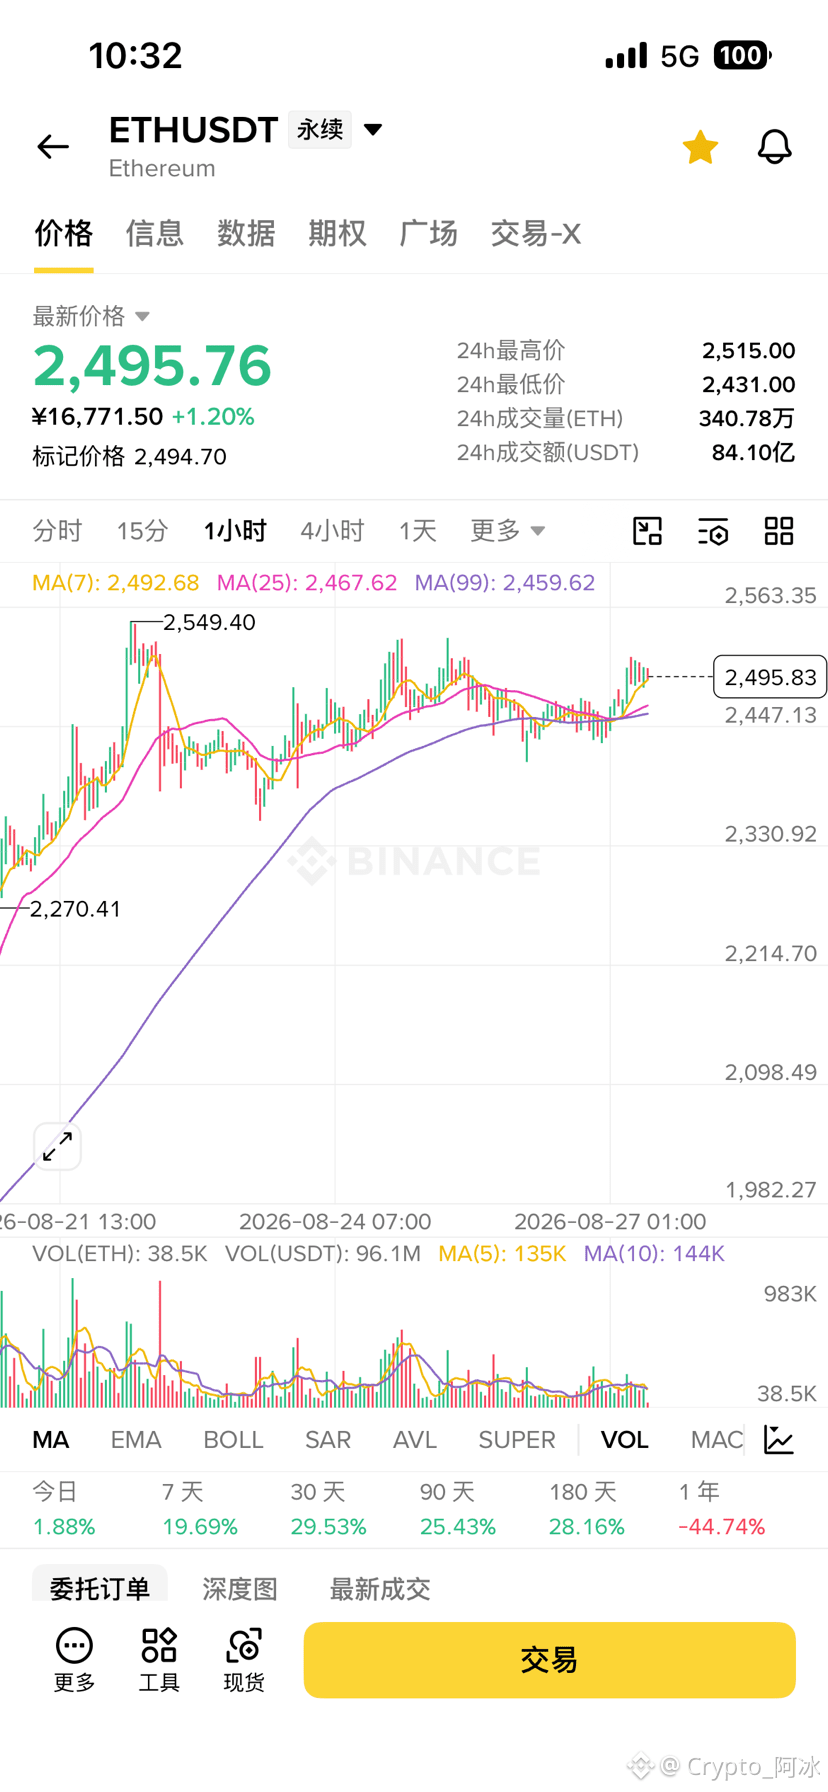
Task: Toggle the MA indicator
Action: (51, 1440)
